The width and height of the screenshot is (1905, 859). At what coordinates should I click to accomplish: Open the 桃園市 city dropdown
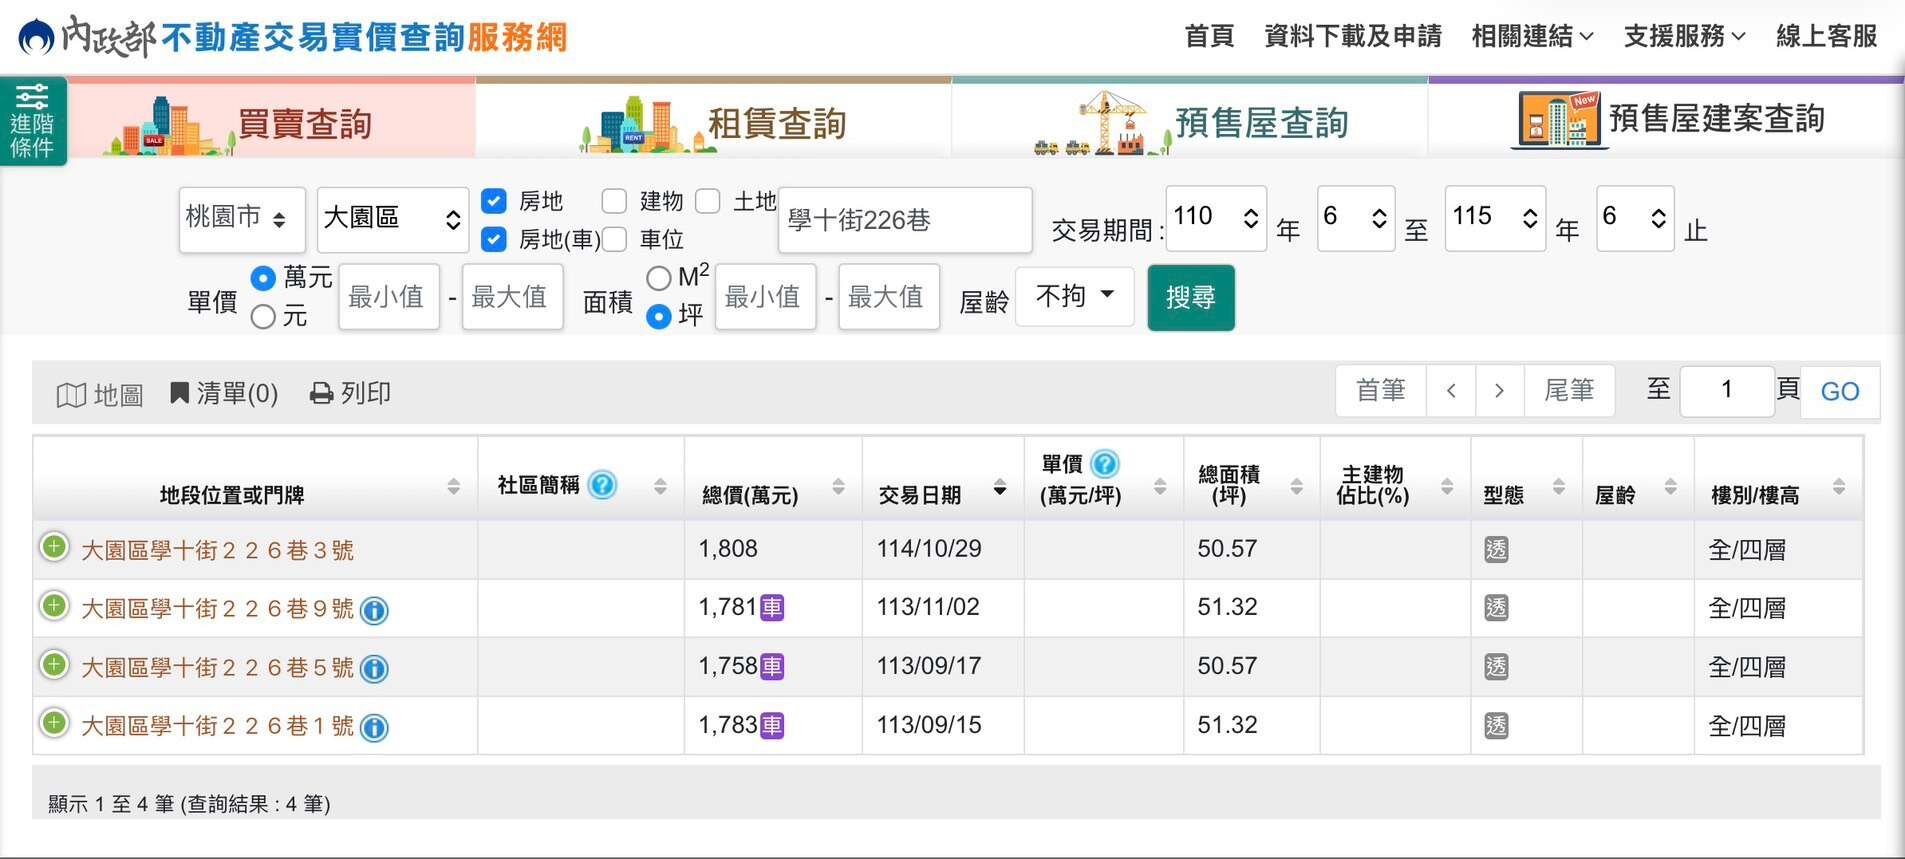coord(242,219)
